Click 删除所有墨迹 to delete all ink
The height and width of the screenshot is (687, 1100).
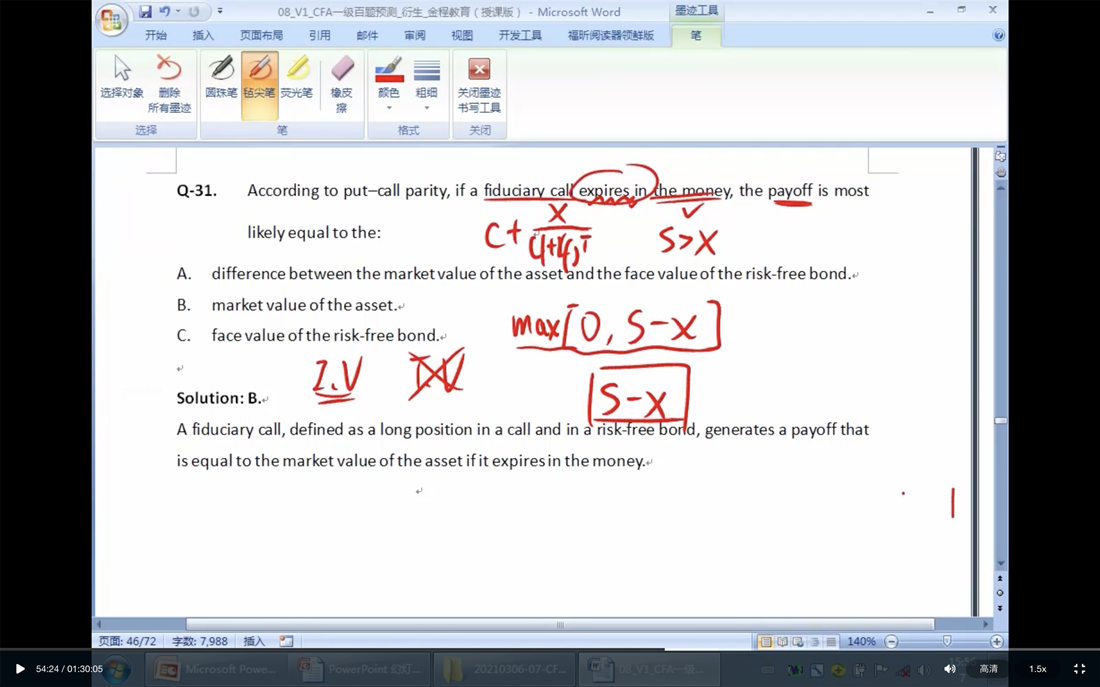(169, 84)
